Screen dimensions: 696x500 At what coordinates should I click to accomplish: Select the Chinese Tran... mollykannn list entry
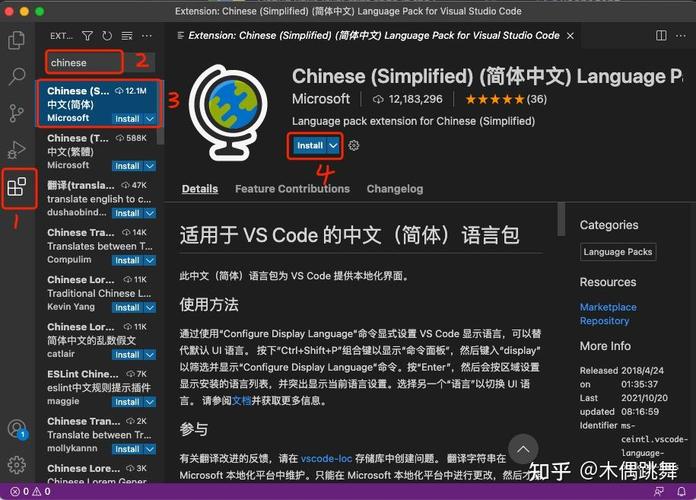click(100, 435)
